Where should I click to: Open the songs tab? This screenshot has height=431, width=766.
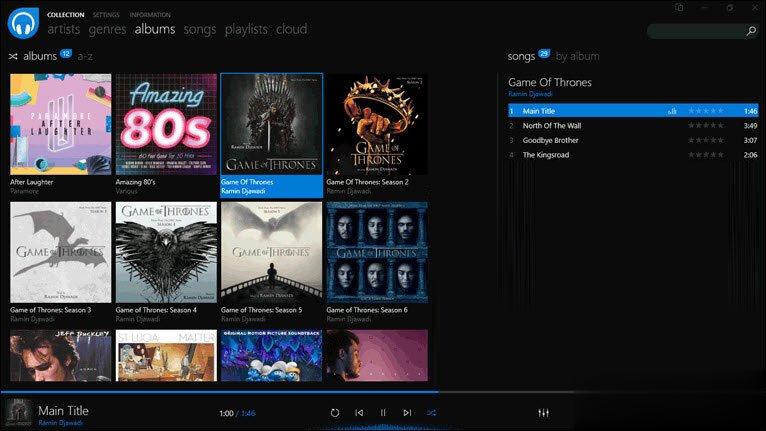point(200,29)
